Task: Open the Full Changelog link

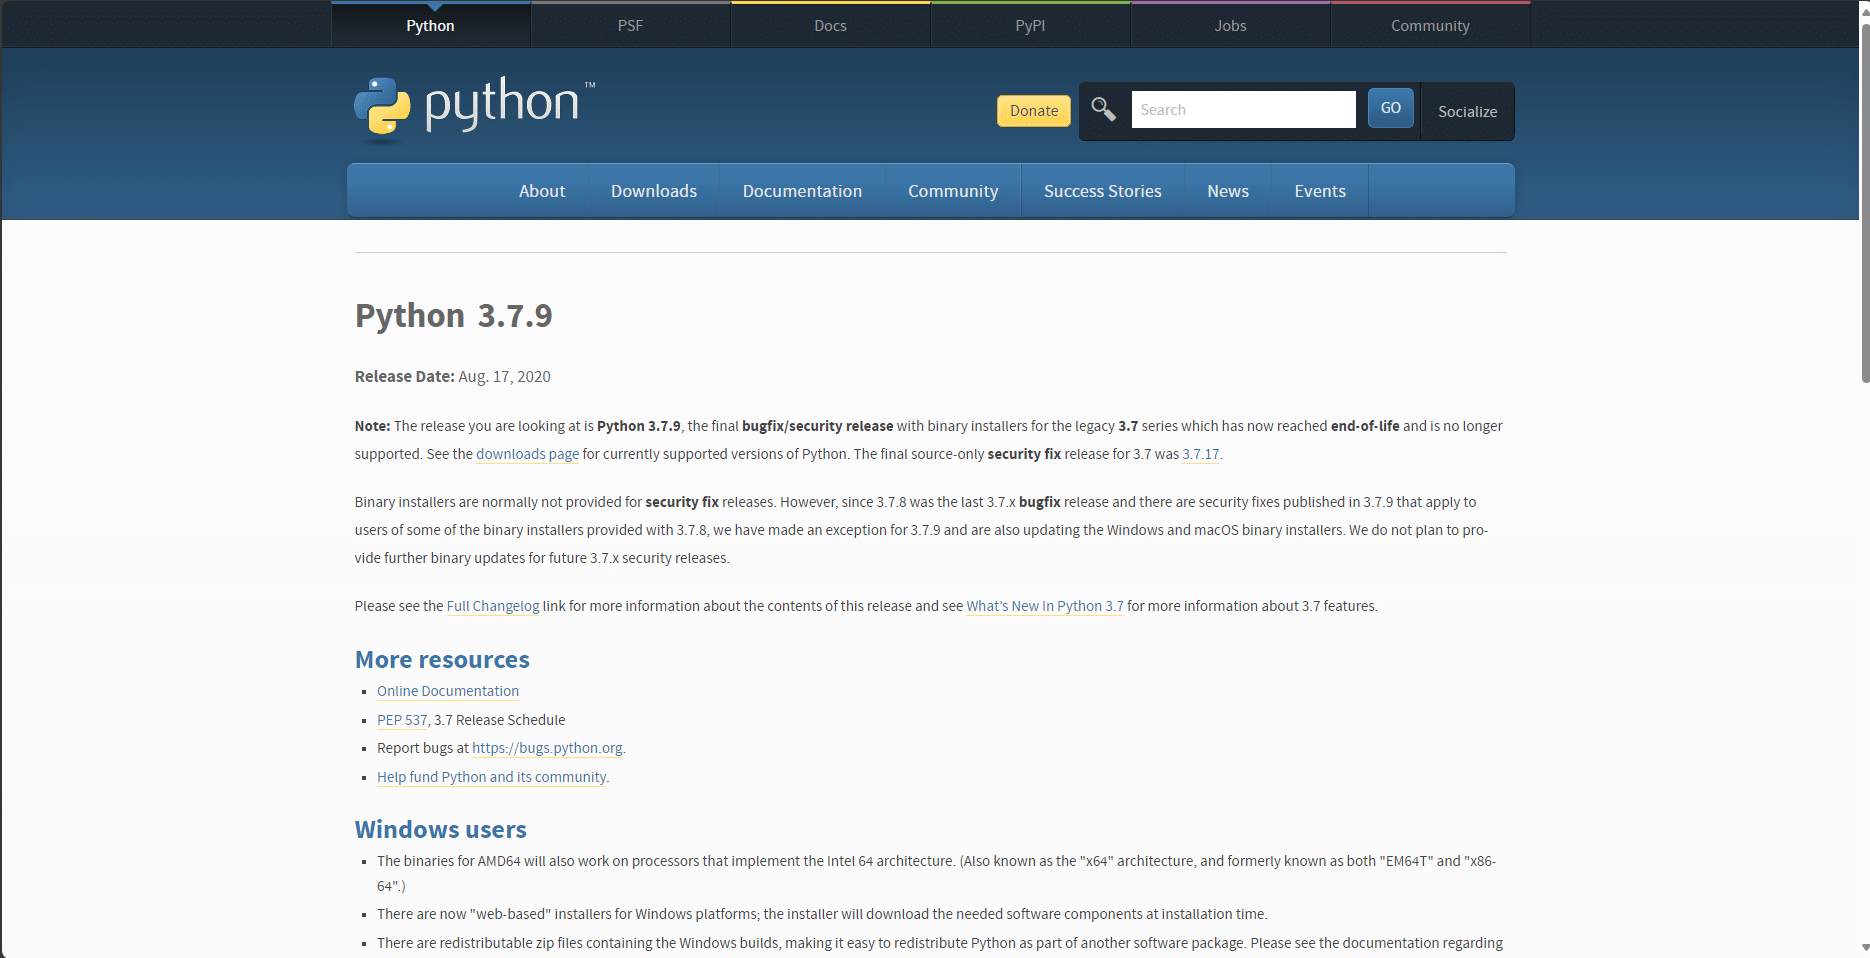Action: pos(493,606)
